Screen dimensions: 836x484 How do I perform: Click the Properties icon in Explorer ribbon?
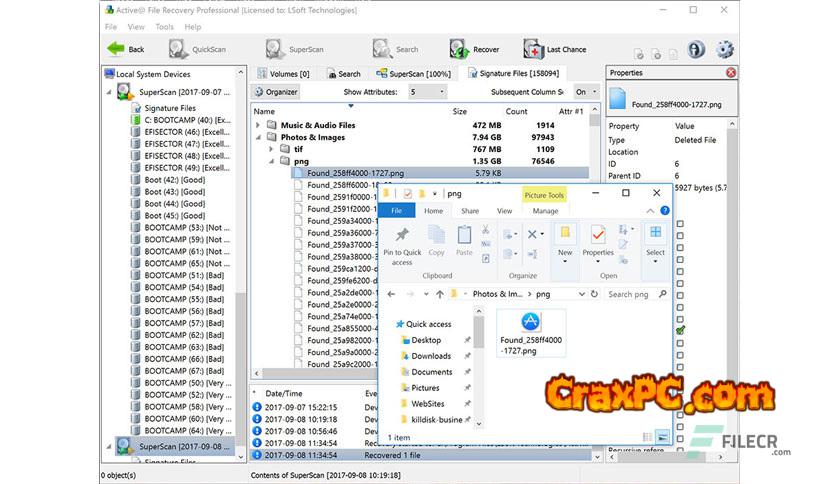598,235
